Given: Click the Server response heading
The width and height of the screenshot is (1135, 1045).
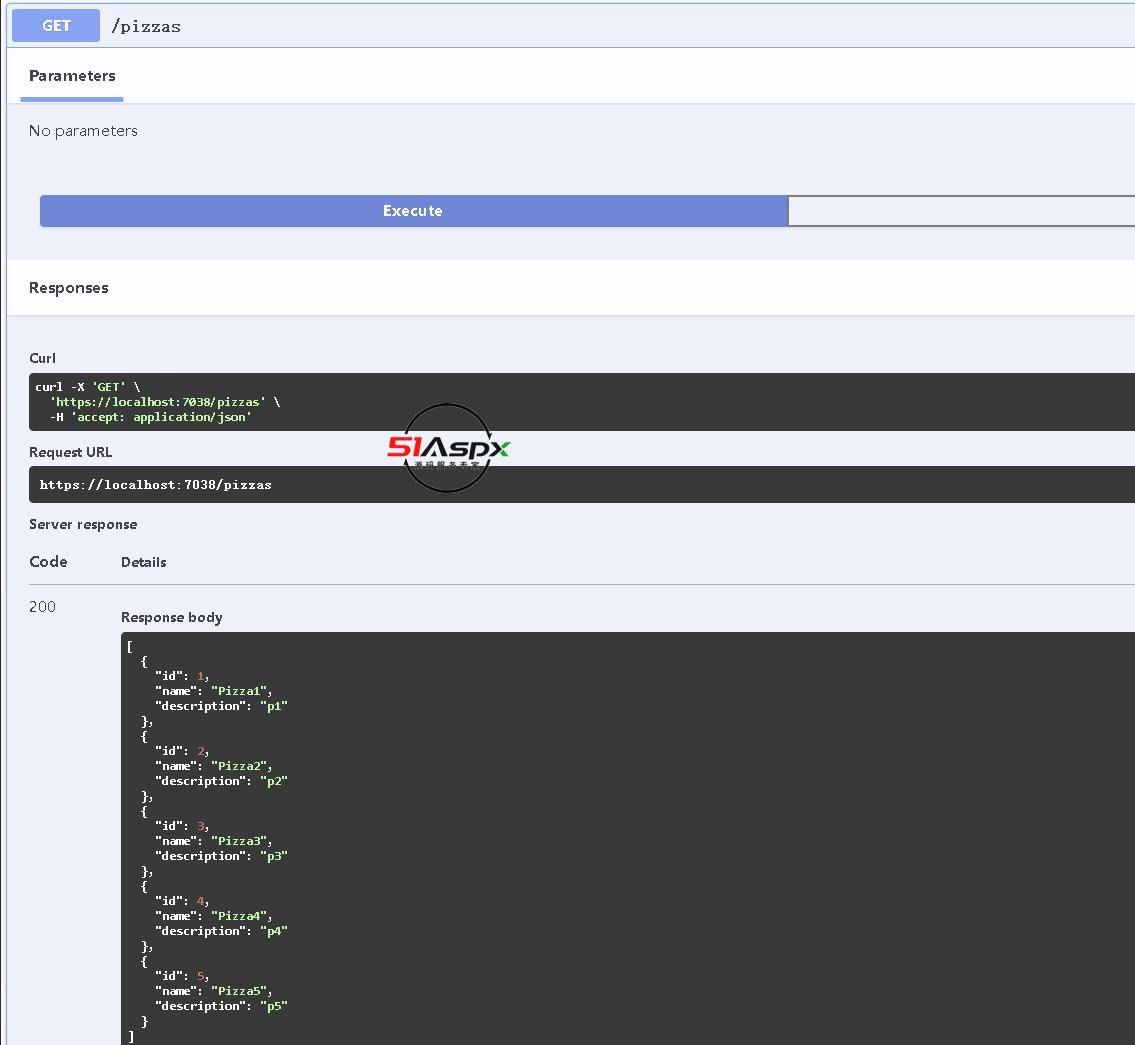Looking at the screenshot, I should pyautogui.click(x=83, y=525).
